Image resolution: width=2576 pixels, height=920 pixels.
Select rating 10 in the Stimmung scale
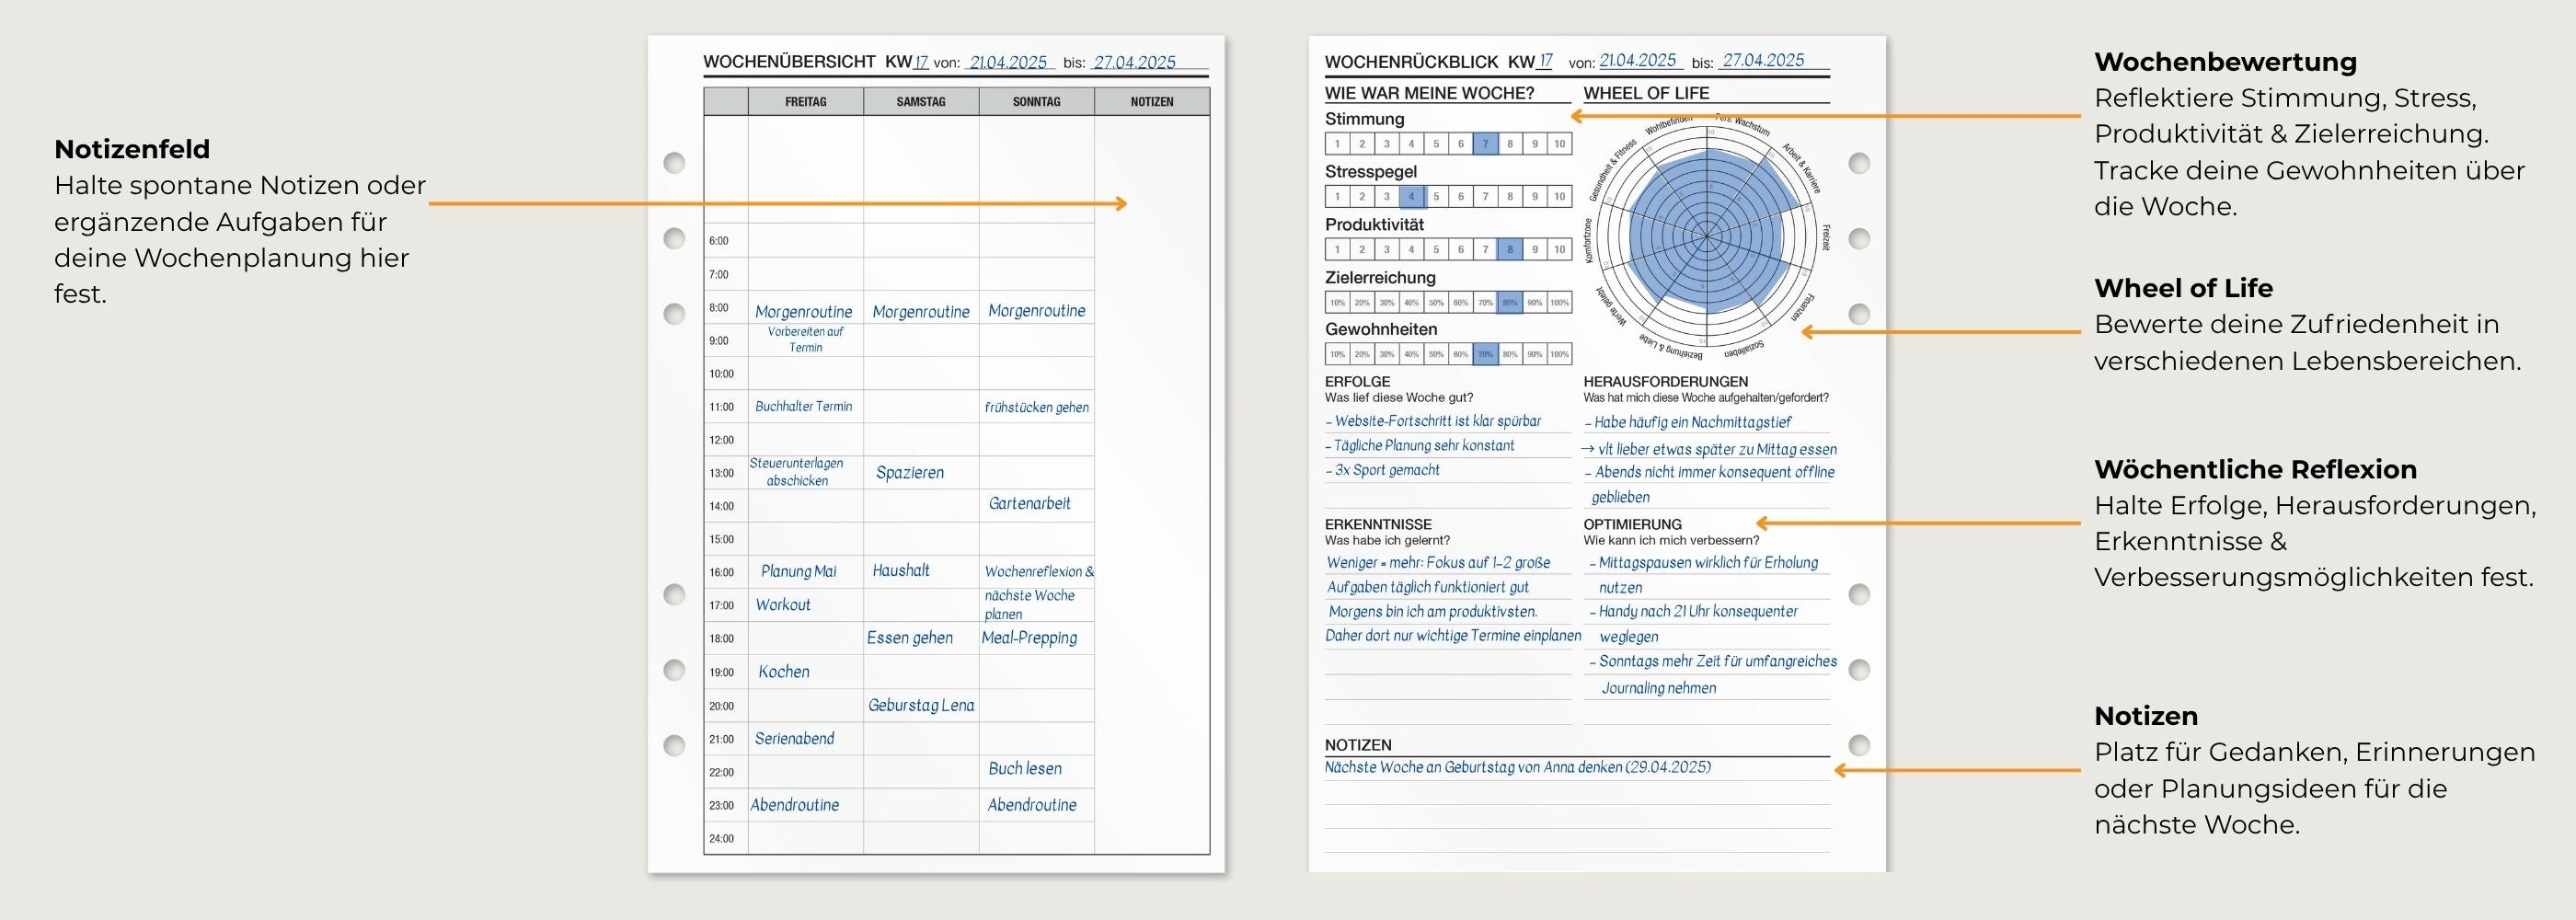point(1559,144)
